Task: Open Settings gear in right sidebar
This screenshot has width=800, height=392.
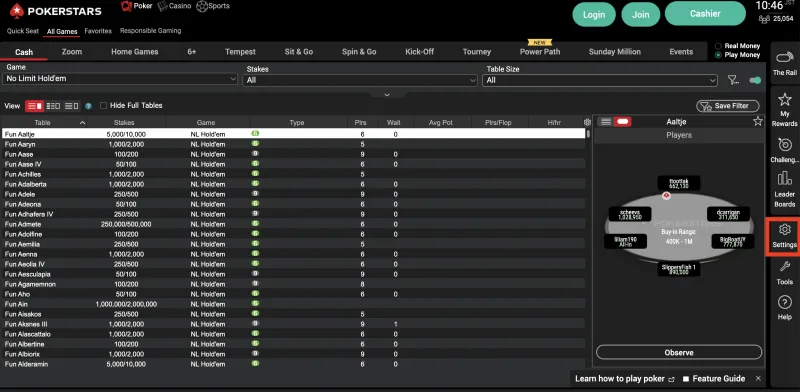Action: 784,235
